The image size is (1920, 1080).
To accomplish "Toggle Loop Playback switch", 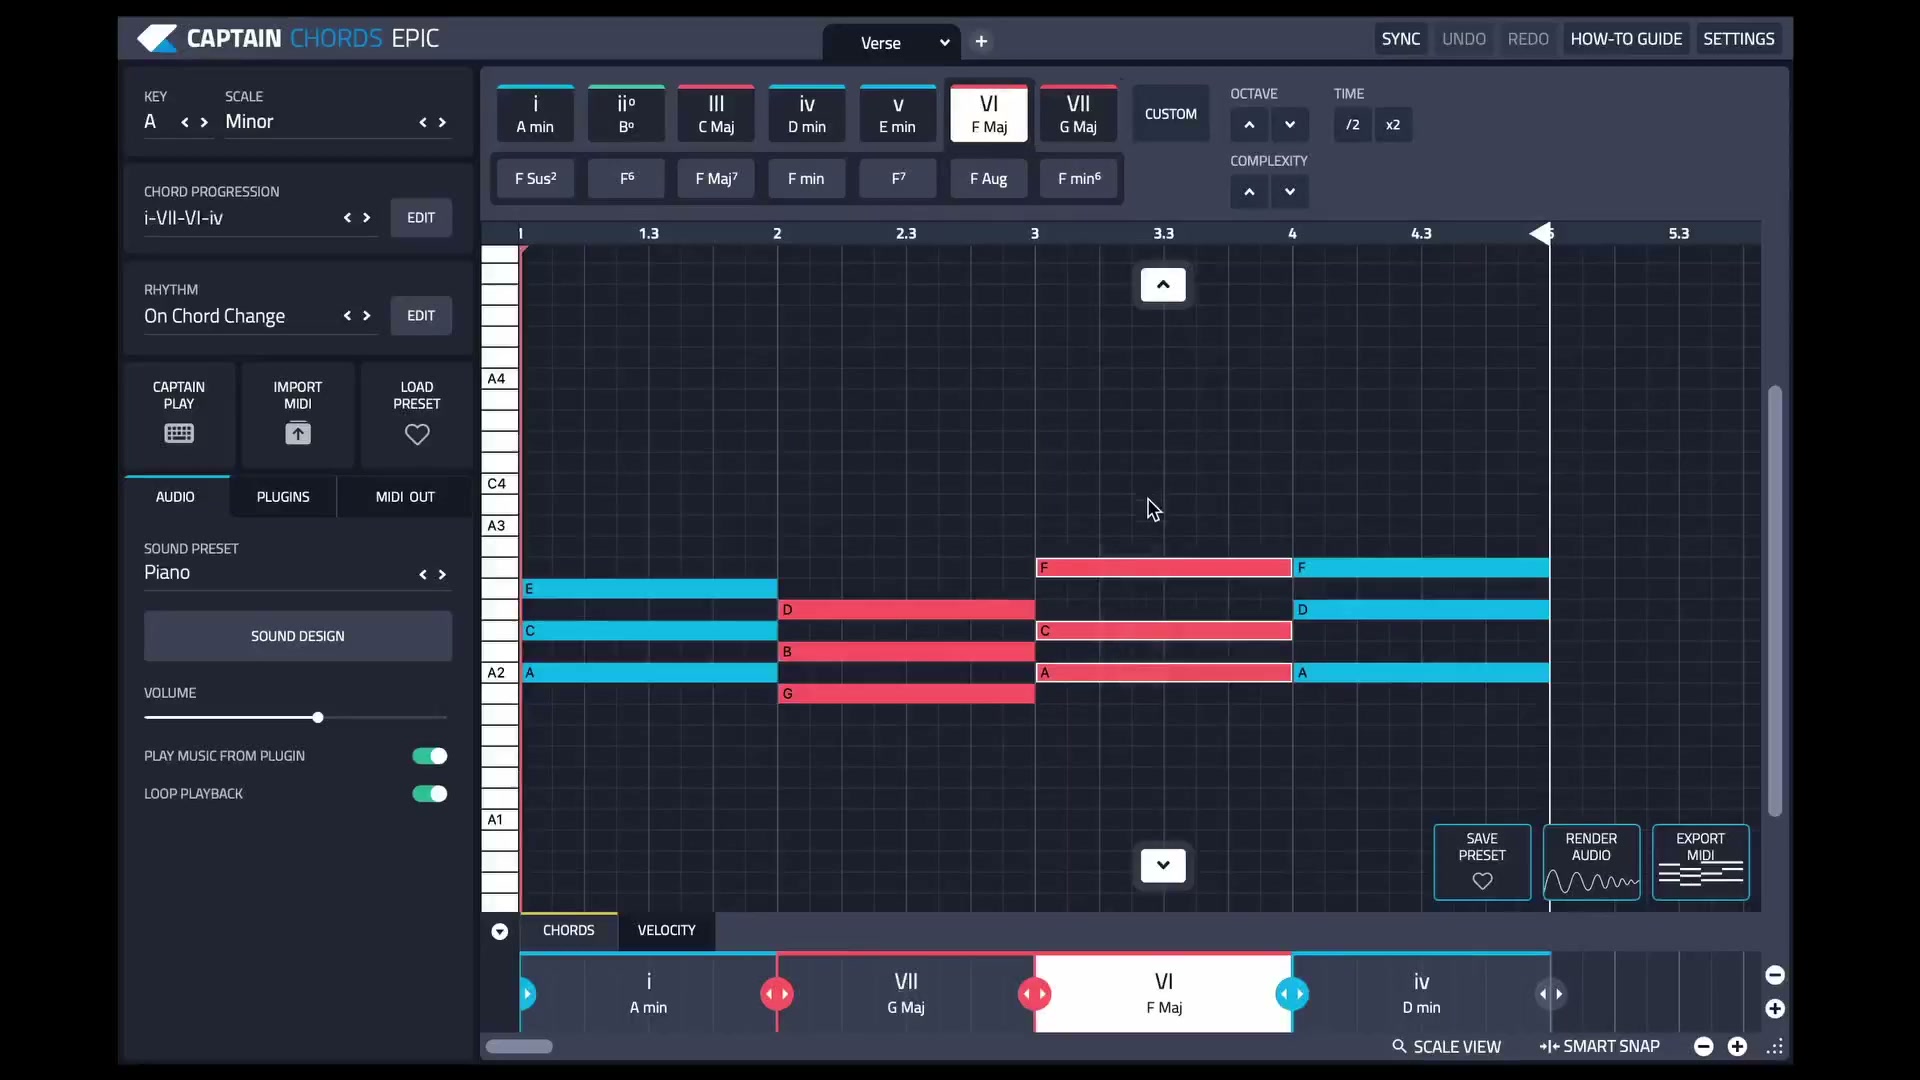I will click(430, 794).
